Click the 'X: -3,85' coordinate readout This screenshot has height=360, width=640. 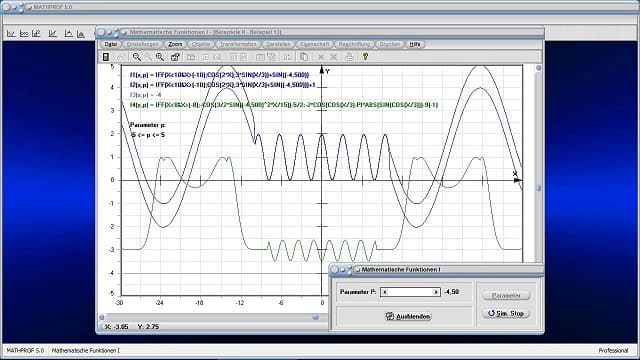pyautogui.click(x=117, y=327)
